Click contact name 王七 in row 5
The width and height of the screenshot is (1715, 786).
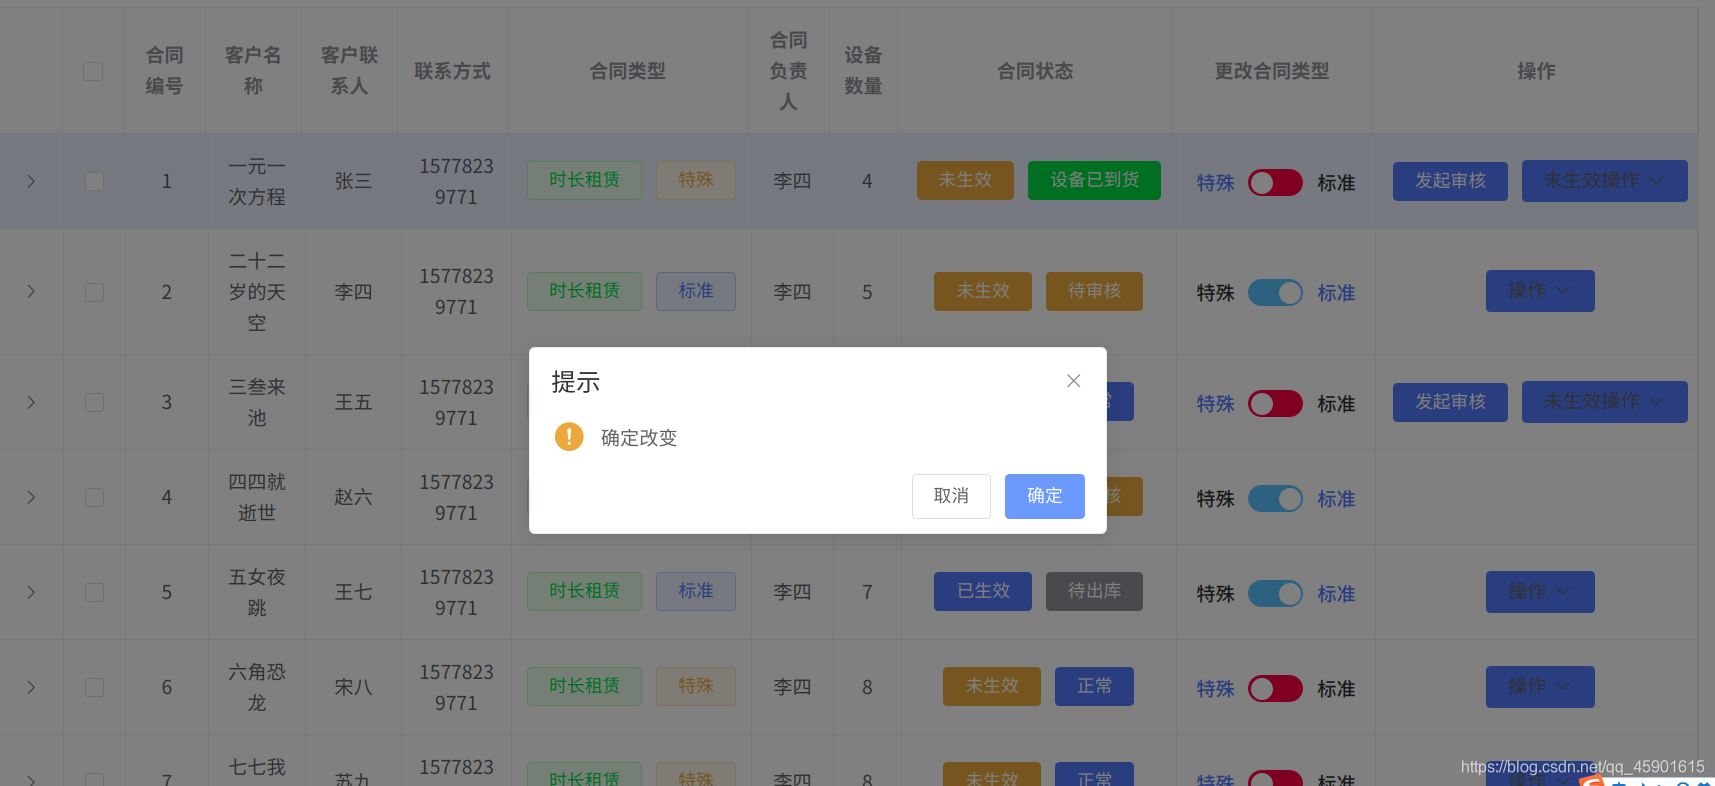(353, 592)
